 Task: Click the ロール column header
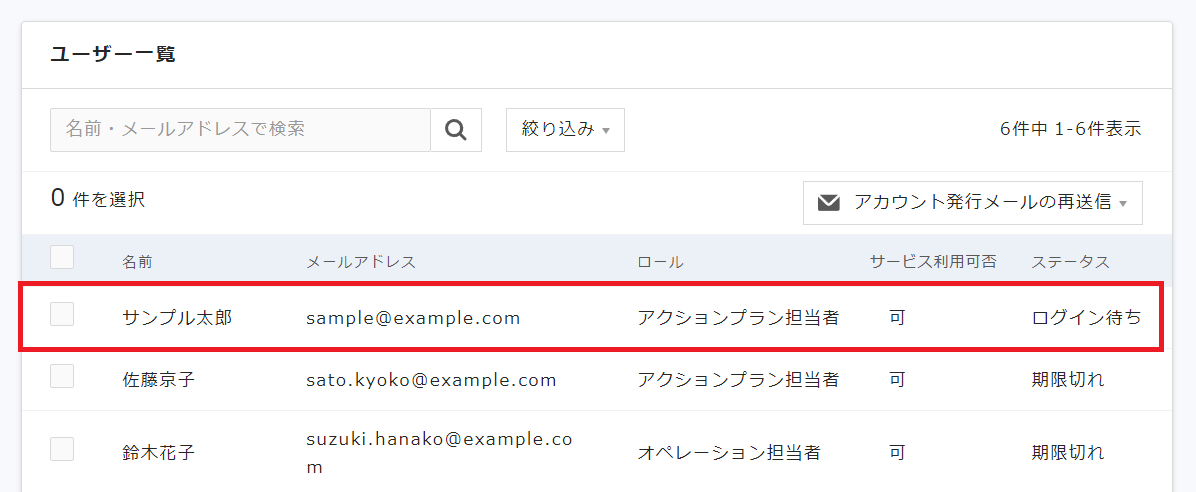tap(661, 262)
